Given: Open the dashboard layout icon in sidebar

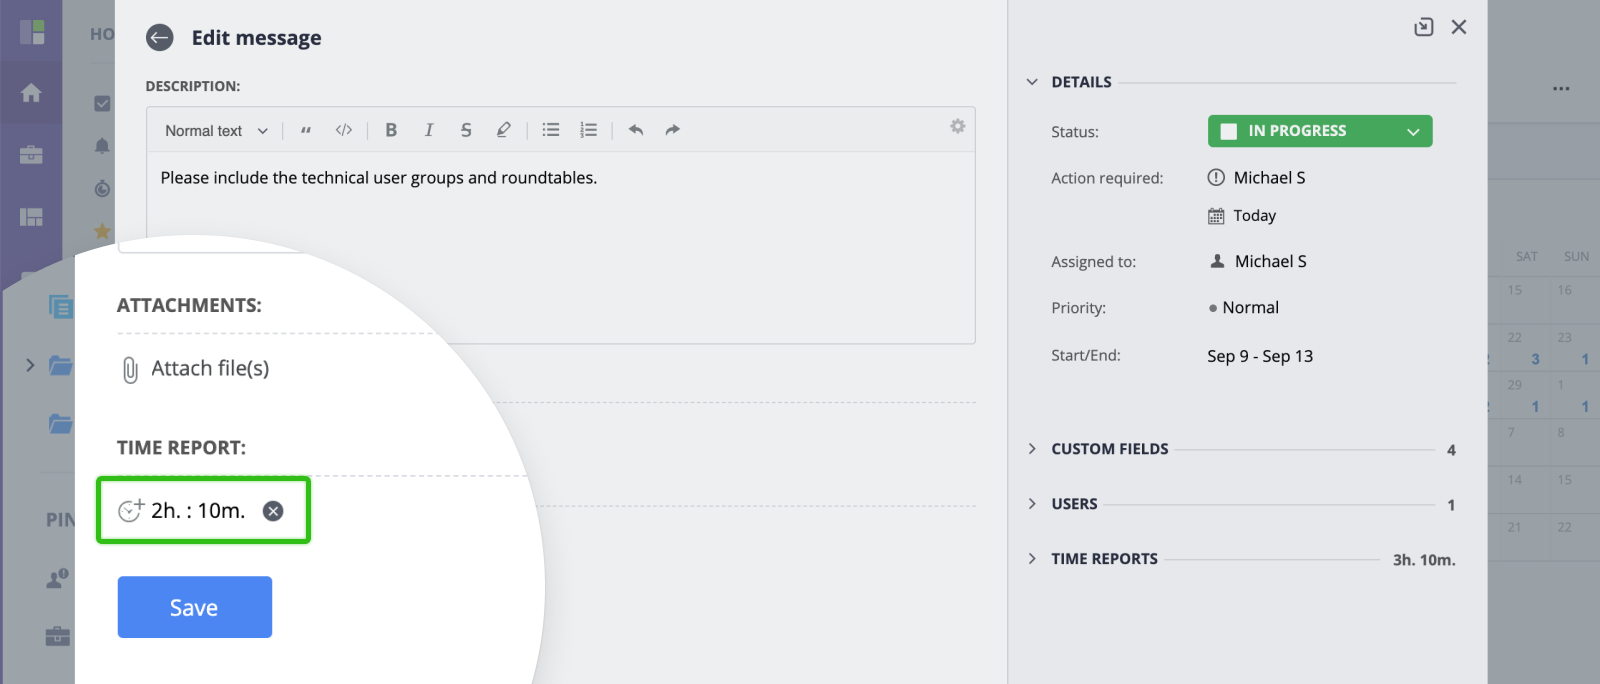Looking at the screenshot, I should tap(31, 217).
